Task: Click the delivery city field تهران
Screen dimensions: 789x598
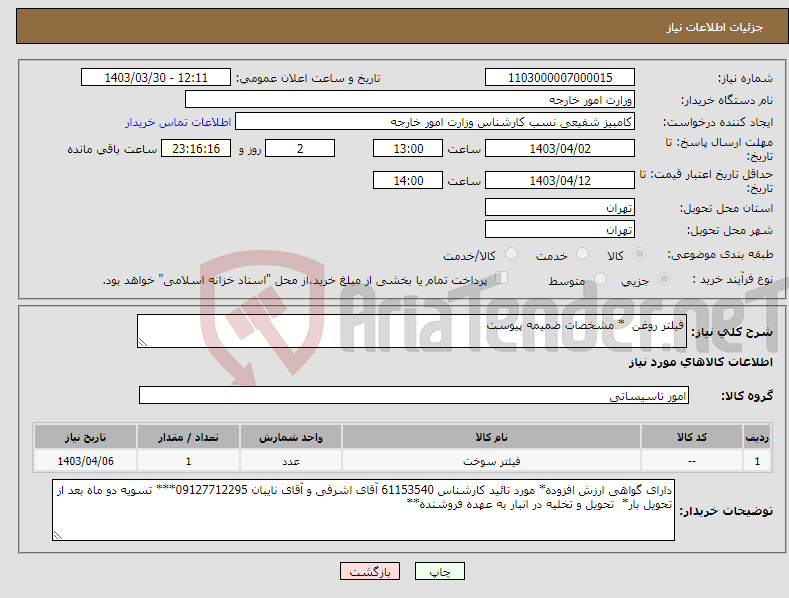Action: pos(560,230)
